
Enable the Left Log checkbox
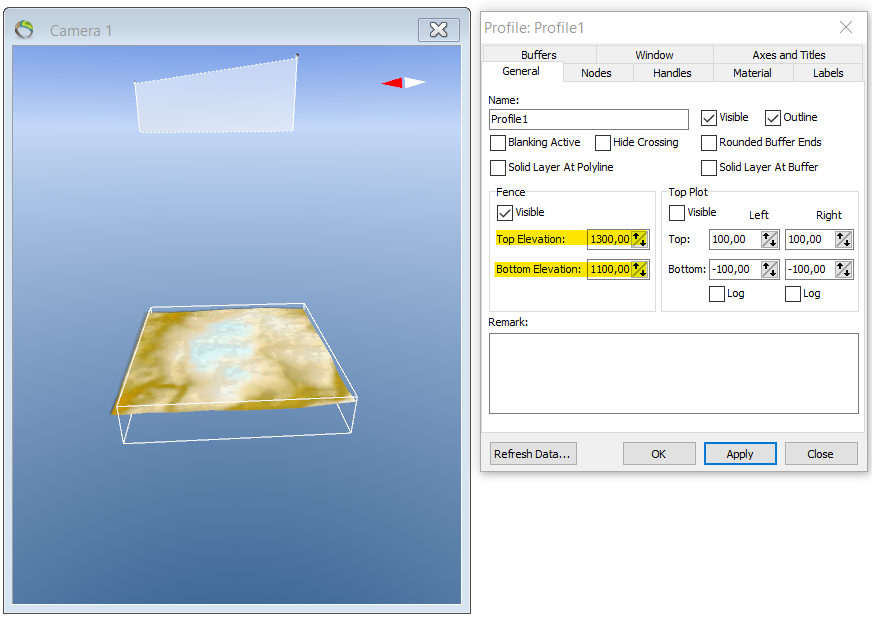pyautogui.click(x=717, y=294)
